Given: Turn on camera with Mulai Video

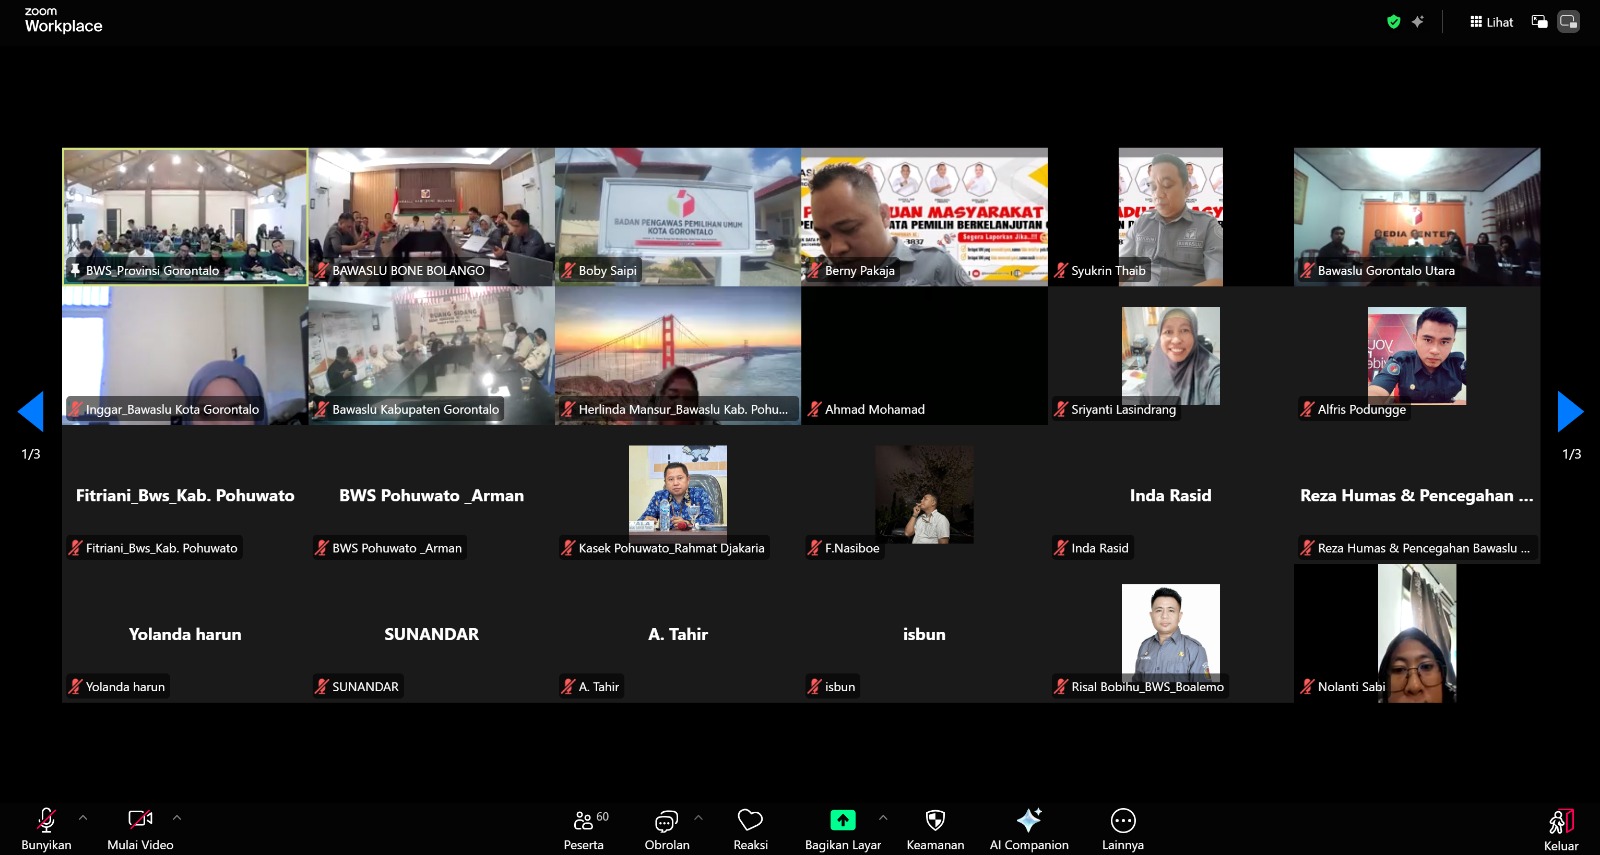Looking at the screenshot, I should [140, 829].
